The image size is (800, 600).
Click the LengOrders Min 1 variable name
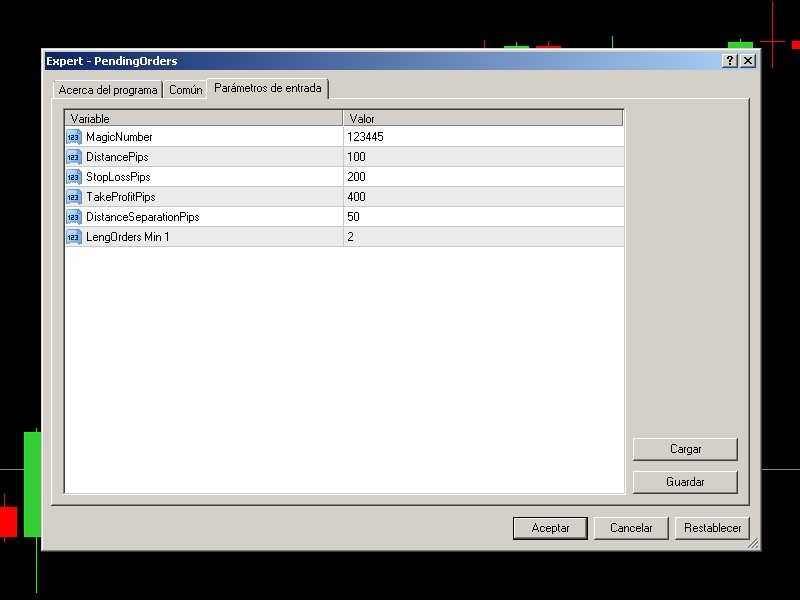pos(128,237)
